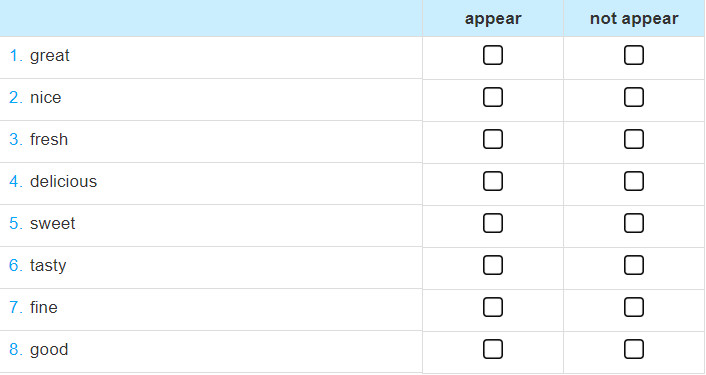The width and height of the screenshot is (706, 375).
Task: Tick 'appear' box for nice
Action: tap(493, 97)
